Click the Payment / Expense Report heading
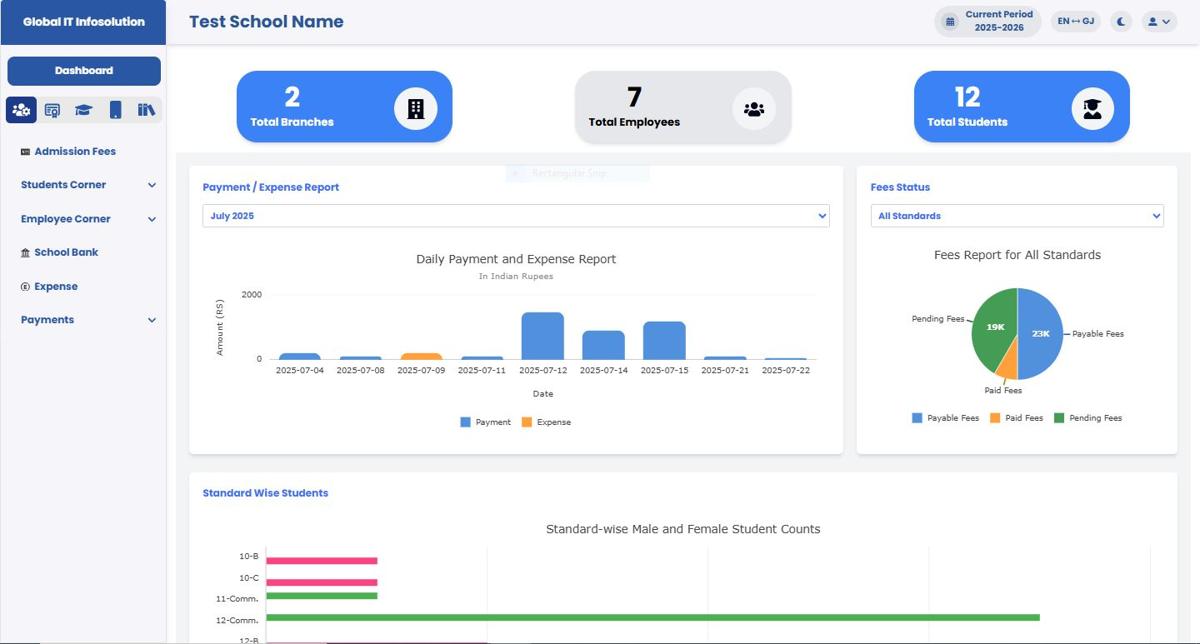Image resolution: width=1200 pixels, height=644 pixels. (271, 187)
